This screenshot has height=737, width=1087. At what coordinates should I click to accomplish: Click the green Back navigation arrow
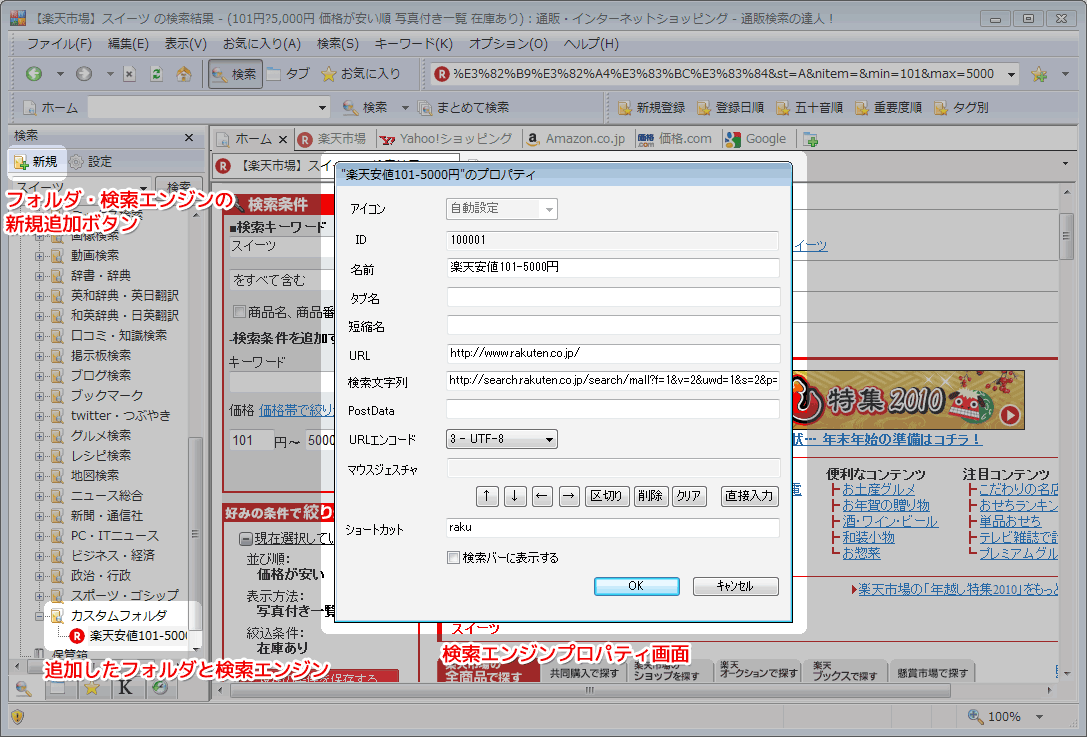pos(34,73)
